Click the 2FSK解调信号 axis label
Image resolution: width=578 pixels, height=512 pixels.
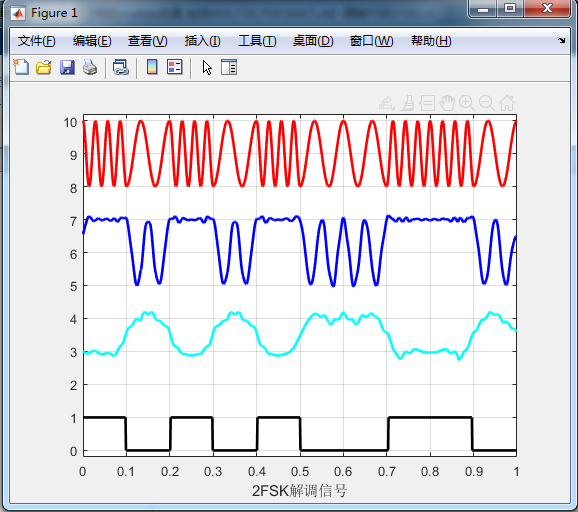(x=299, y=491)
